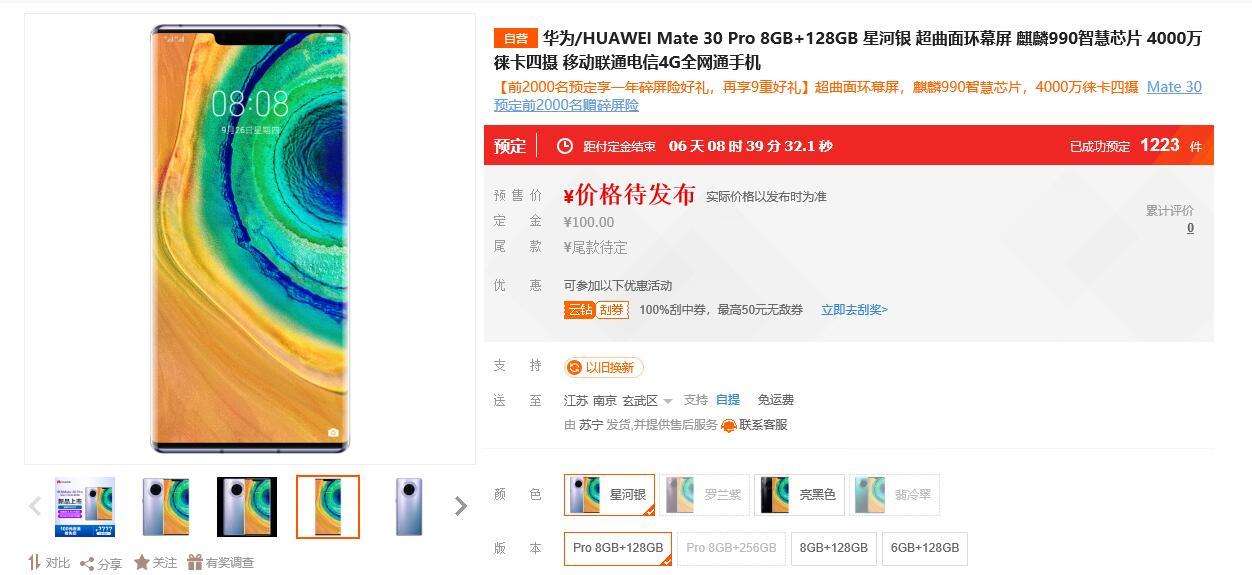
Task: Click the 联系客服 customer service icon
Action: coord(729,426)
